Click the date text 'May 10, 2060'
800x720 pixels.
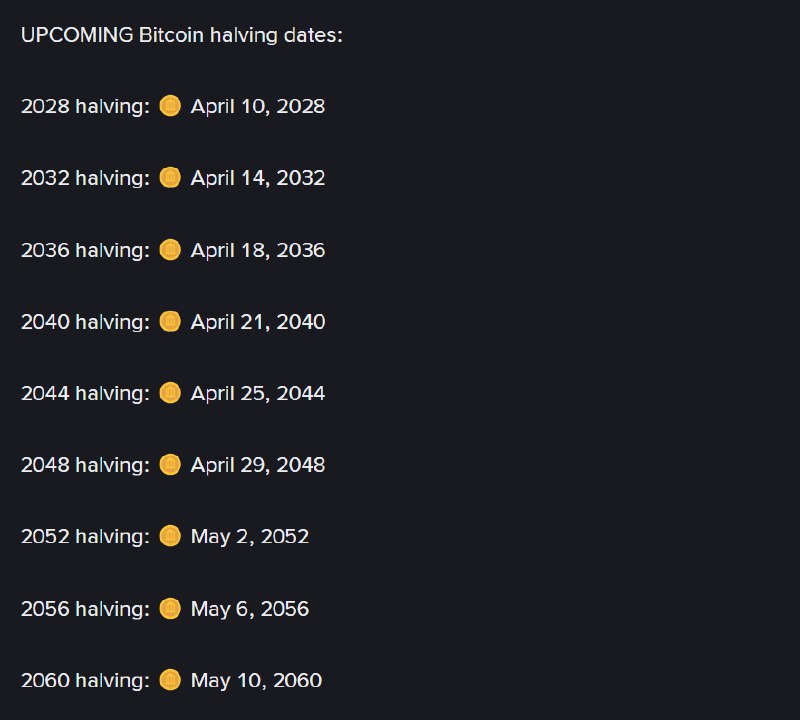coord(256,681)
